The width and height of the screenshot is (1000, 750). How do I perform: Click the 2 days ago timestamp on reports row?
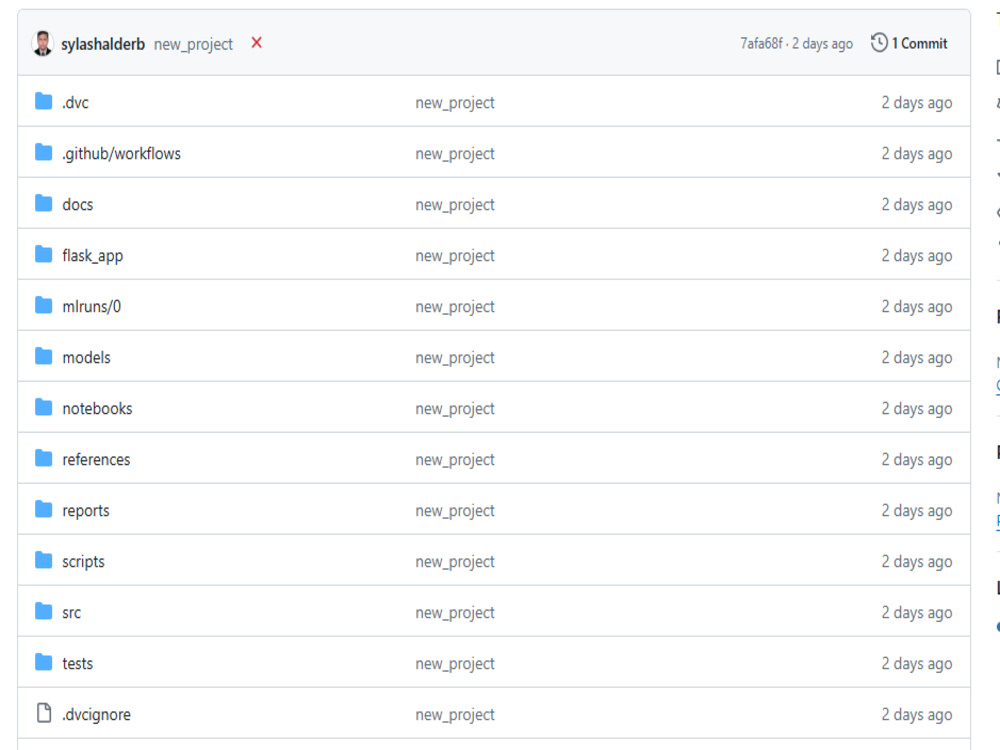(x=916, y=510)
